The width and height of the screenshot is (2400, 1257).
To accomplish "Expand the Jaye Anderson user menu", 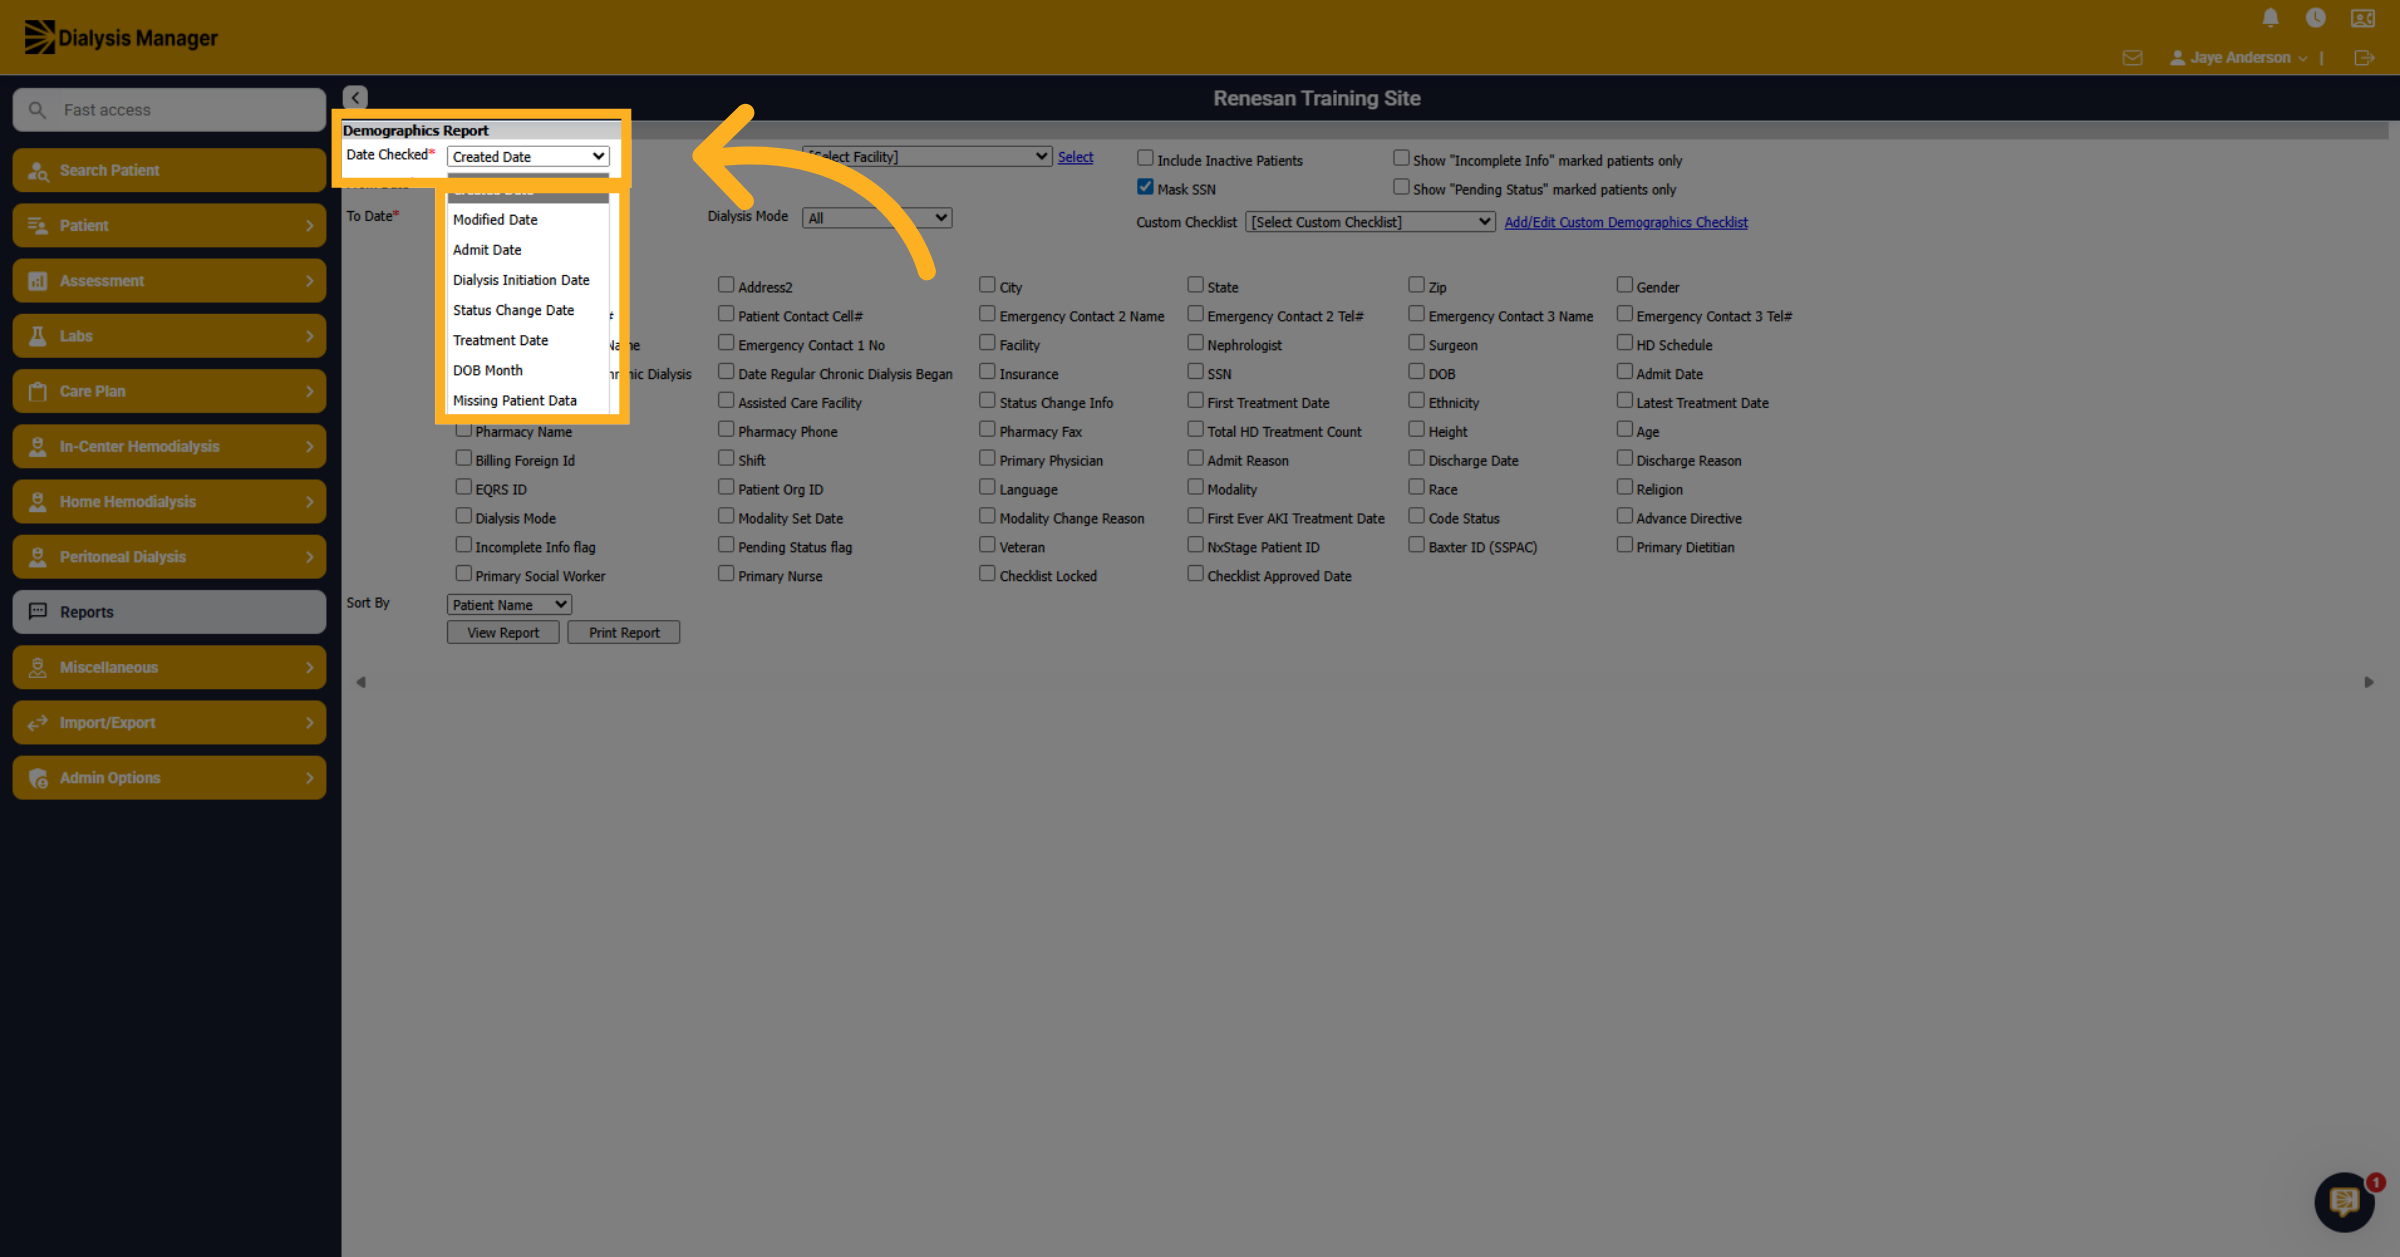I will pos(2238,58).
